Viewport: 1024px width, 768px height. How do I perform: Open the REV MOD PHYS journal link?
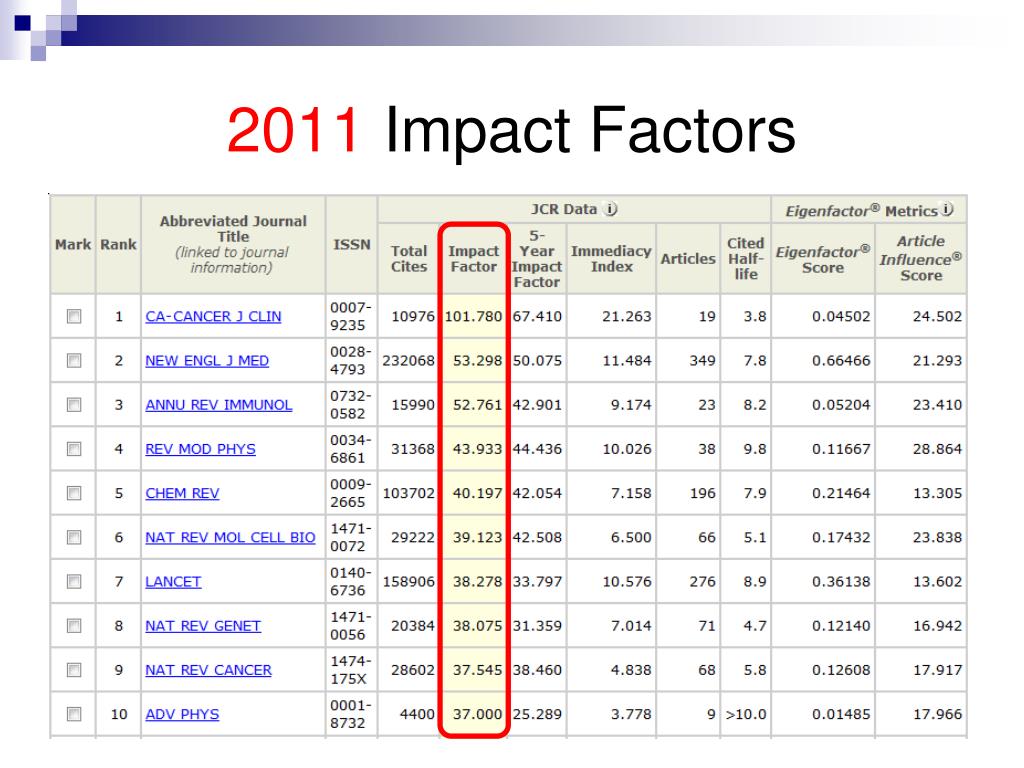[200, 449]
